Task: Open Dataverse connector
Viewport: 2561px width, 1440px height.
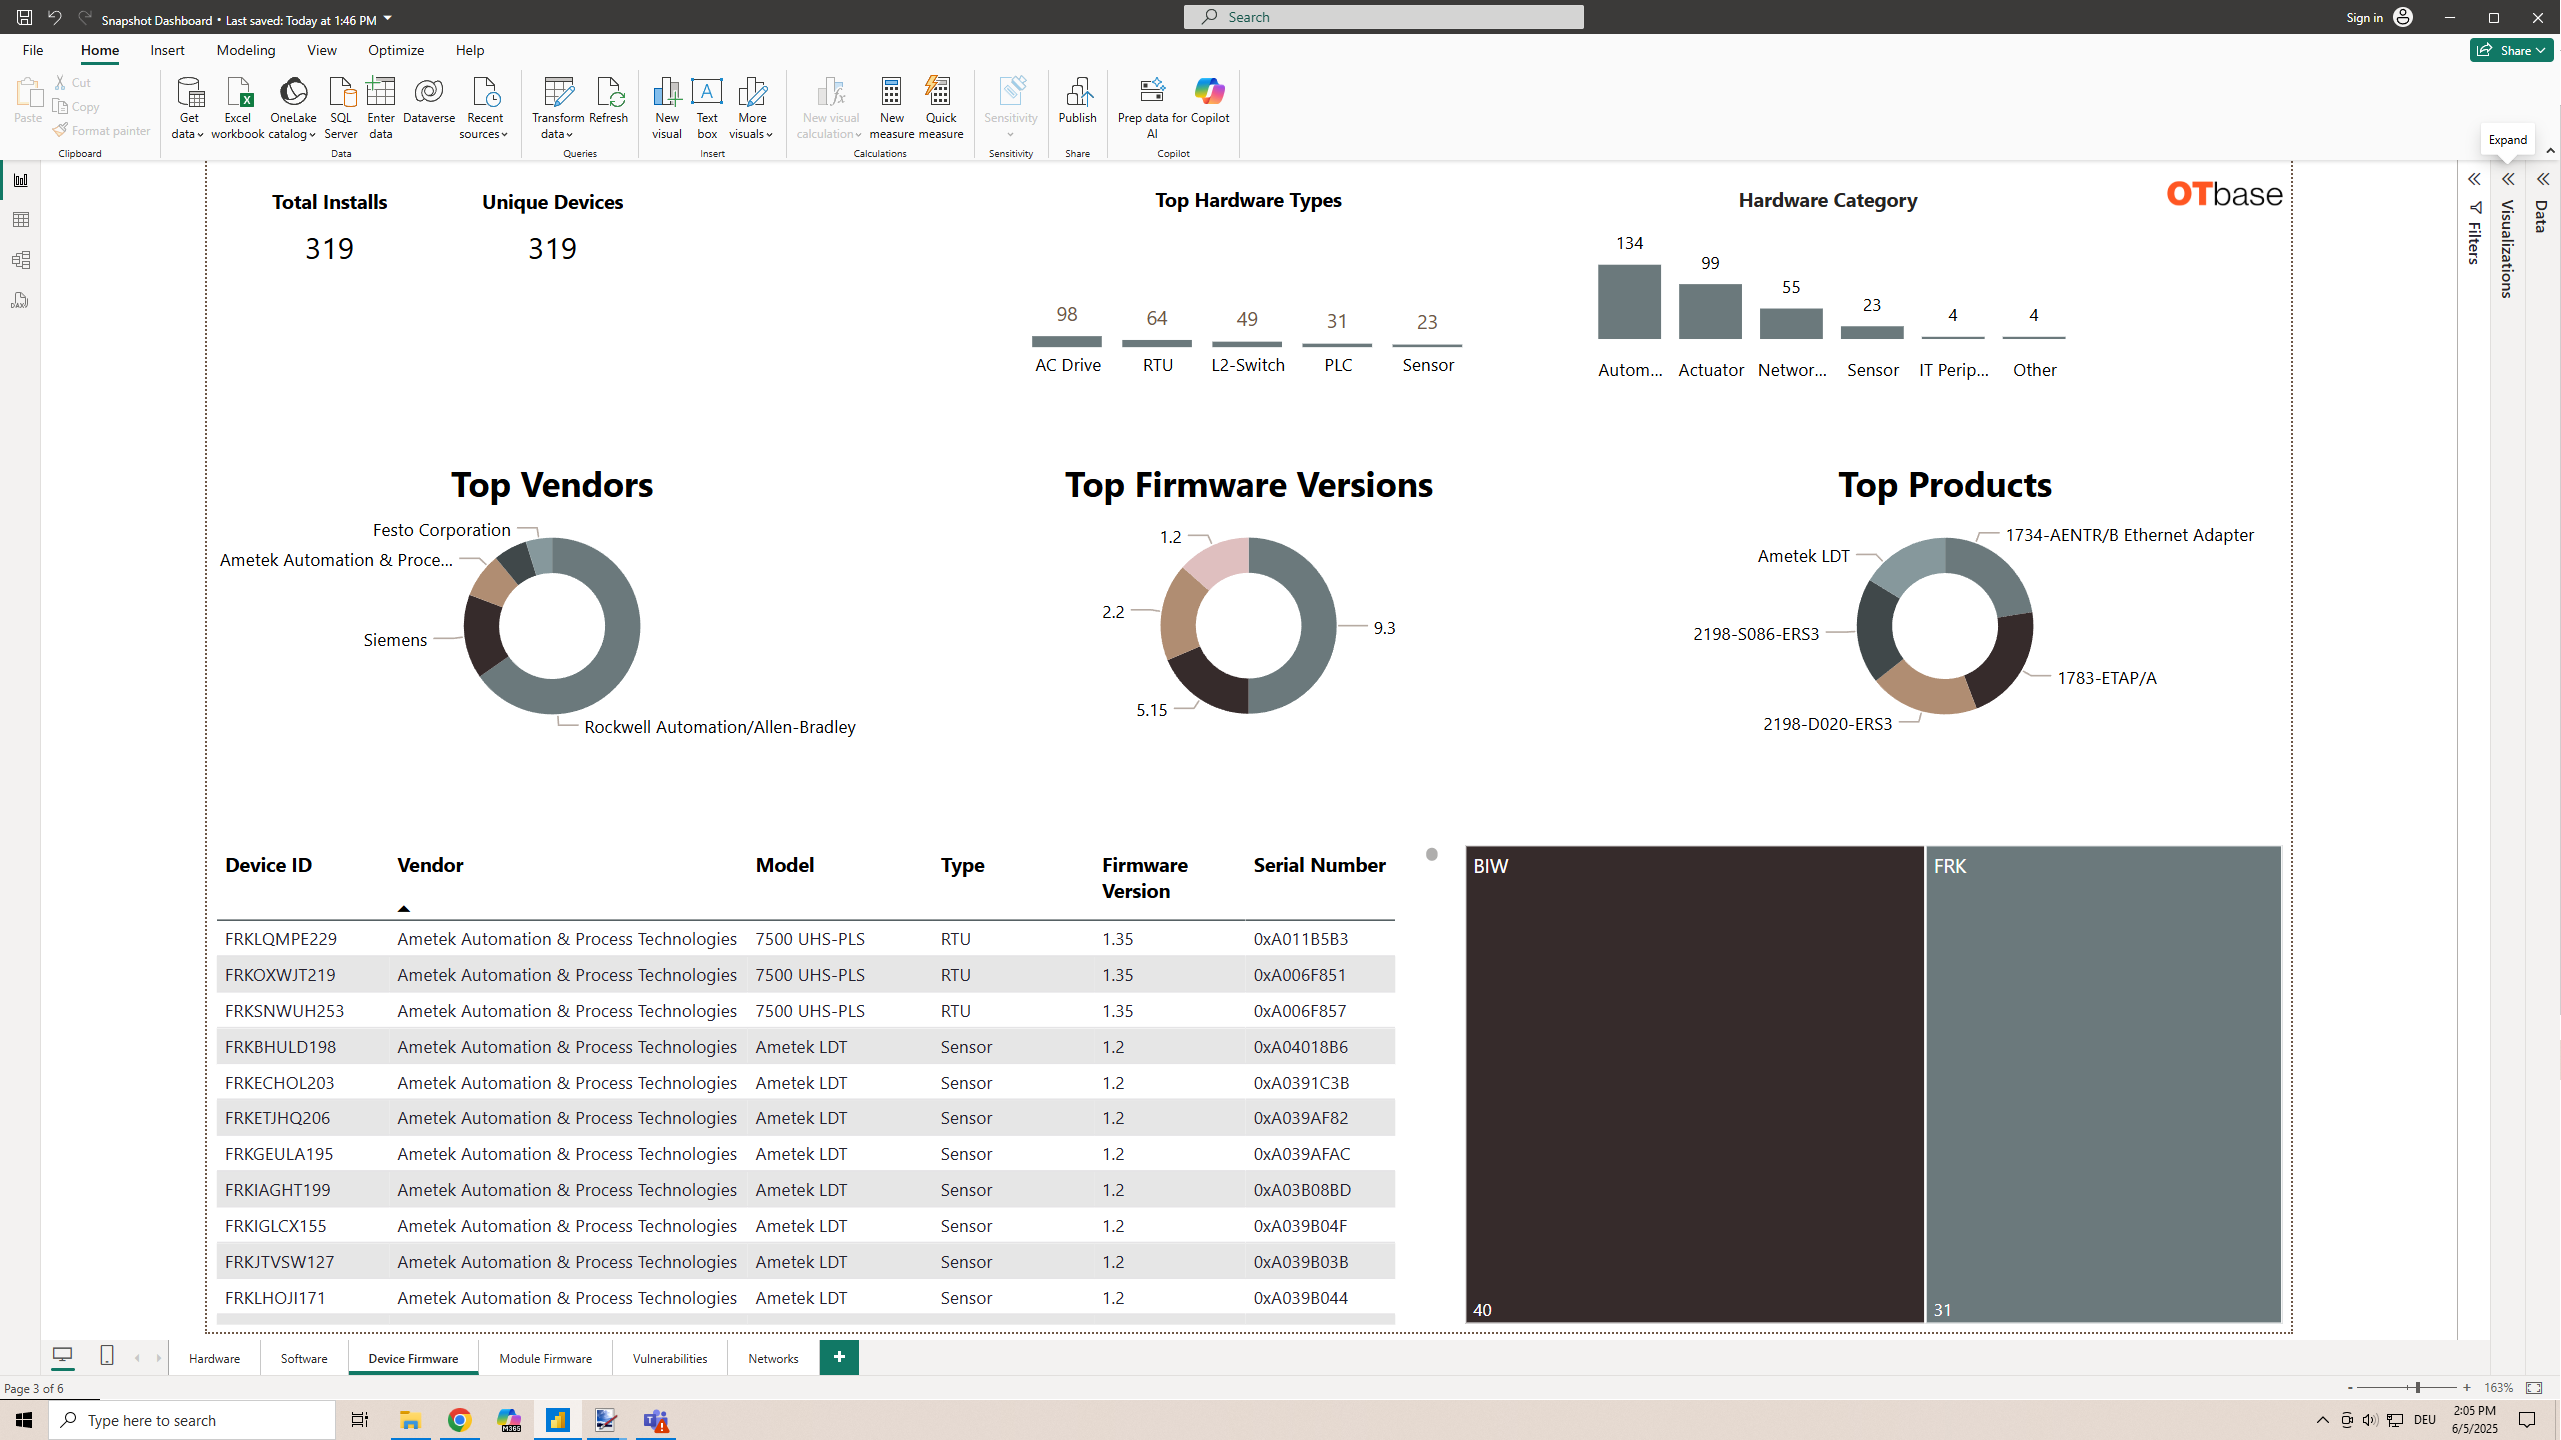Action: point(429,101)
